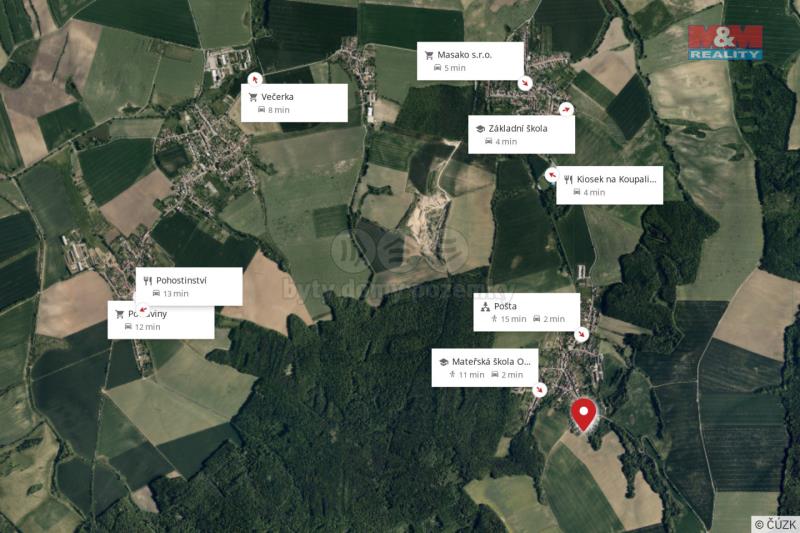Click the arrow marker beside Kiosek na Koupališti
800x533 pixels.
click(552, 175)
